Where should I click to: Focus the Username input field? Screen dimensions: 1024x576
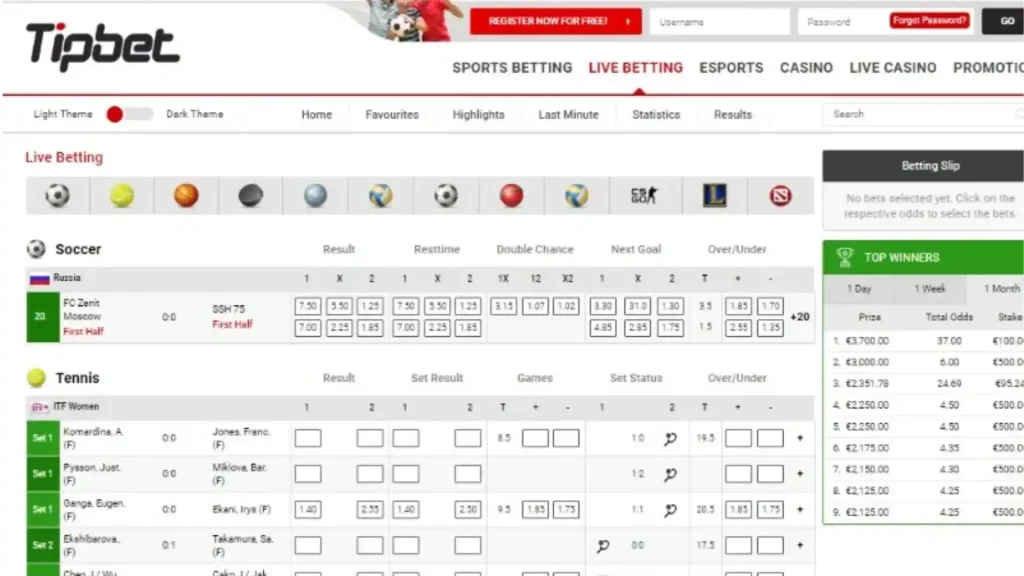(720, 22)
